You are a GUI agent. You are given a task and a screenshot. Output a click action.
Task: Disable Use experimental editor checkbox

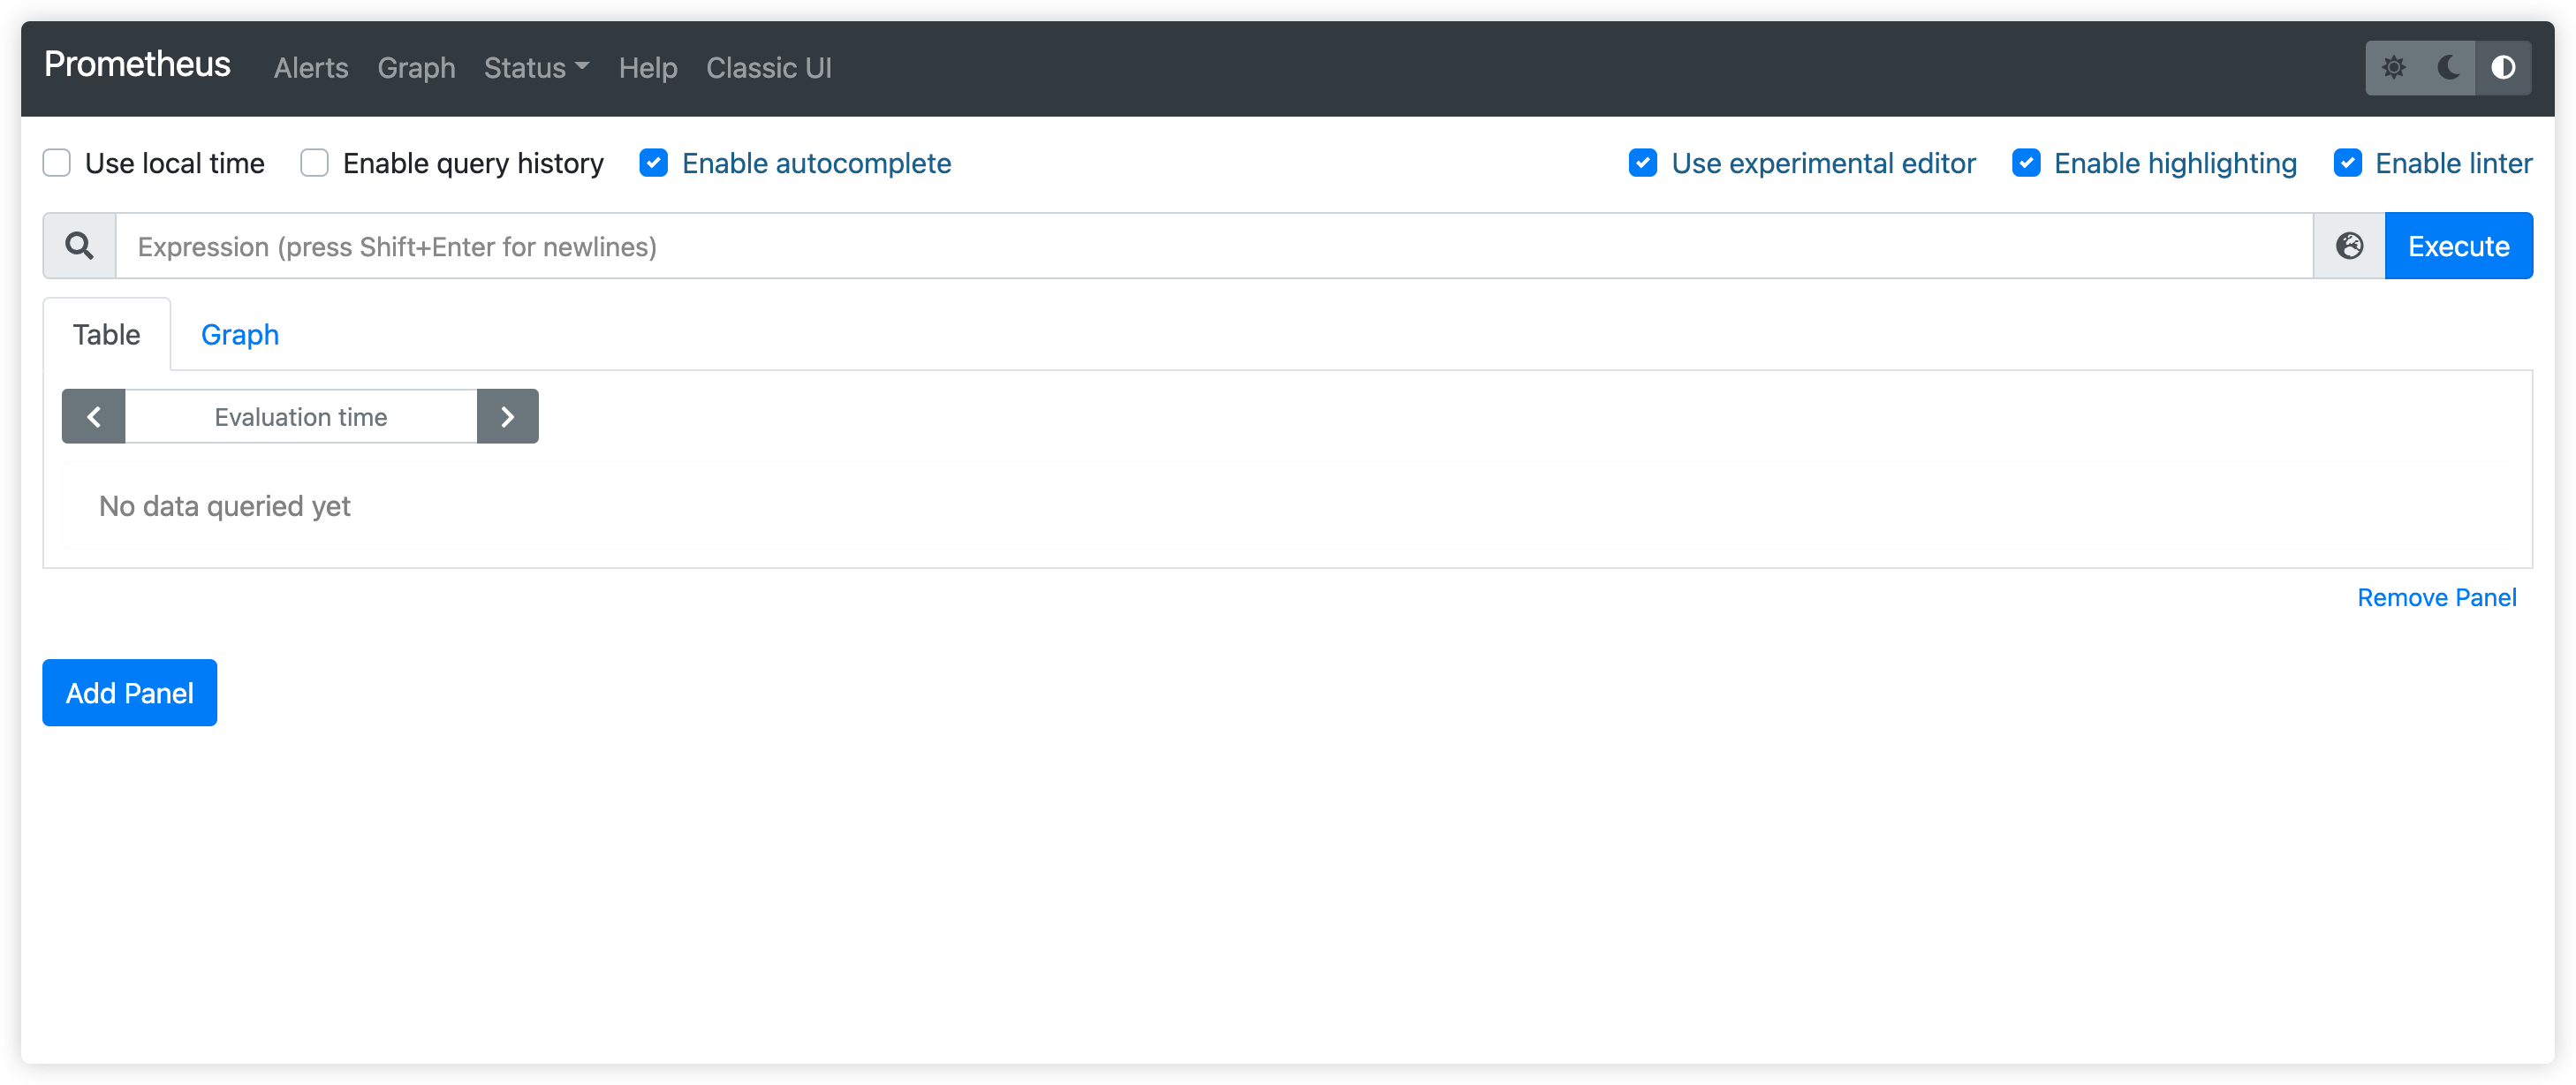click(1643, 163)
